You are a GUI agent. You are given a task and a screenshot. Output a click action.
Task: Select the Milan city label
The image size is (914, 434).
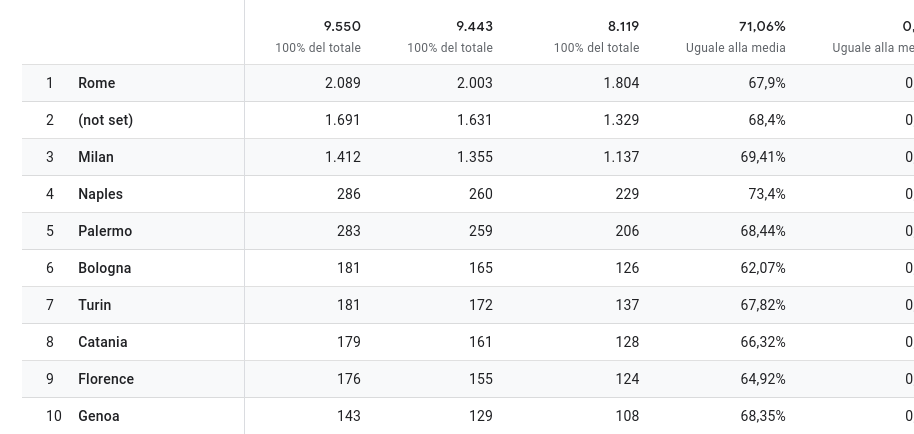coord(96,157)
